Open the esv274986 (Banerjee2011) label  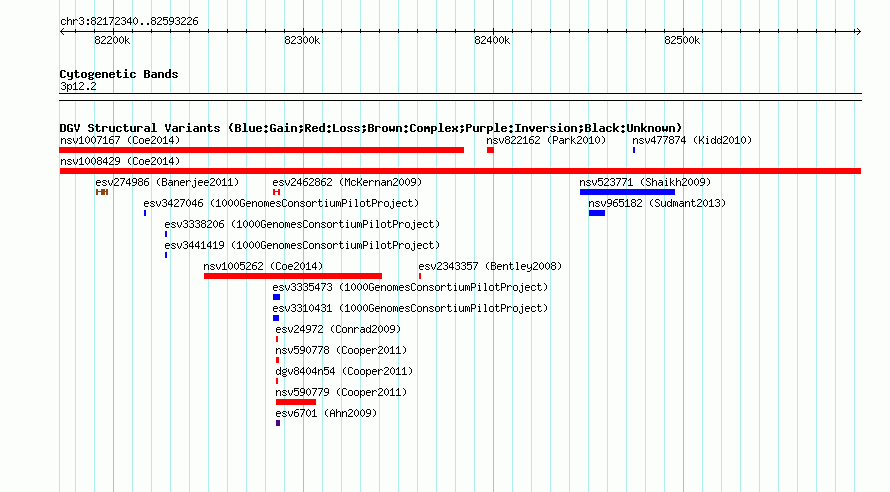tap(167, 182)
